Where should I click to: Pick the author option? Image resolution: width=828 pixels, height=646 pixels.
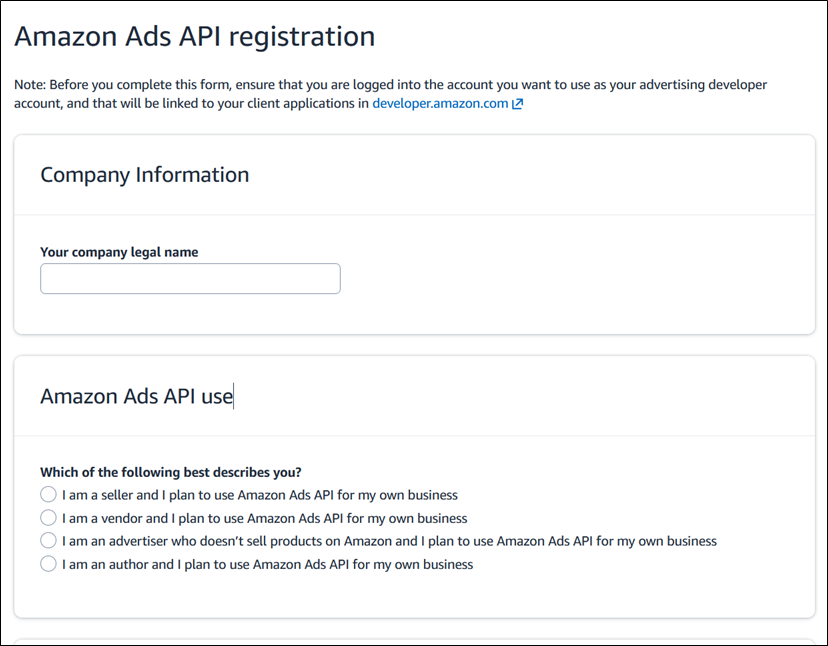48,563
